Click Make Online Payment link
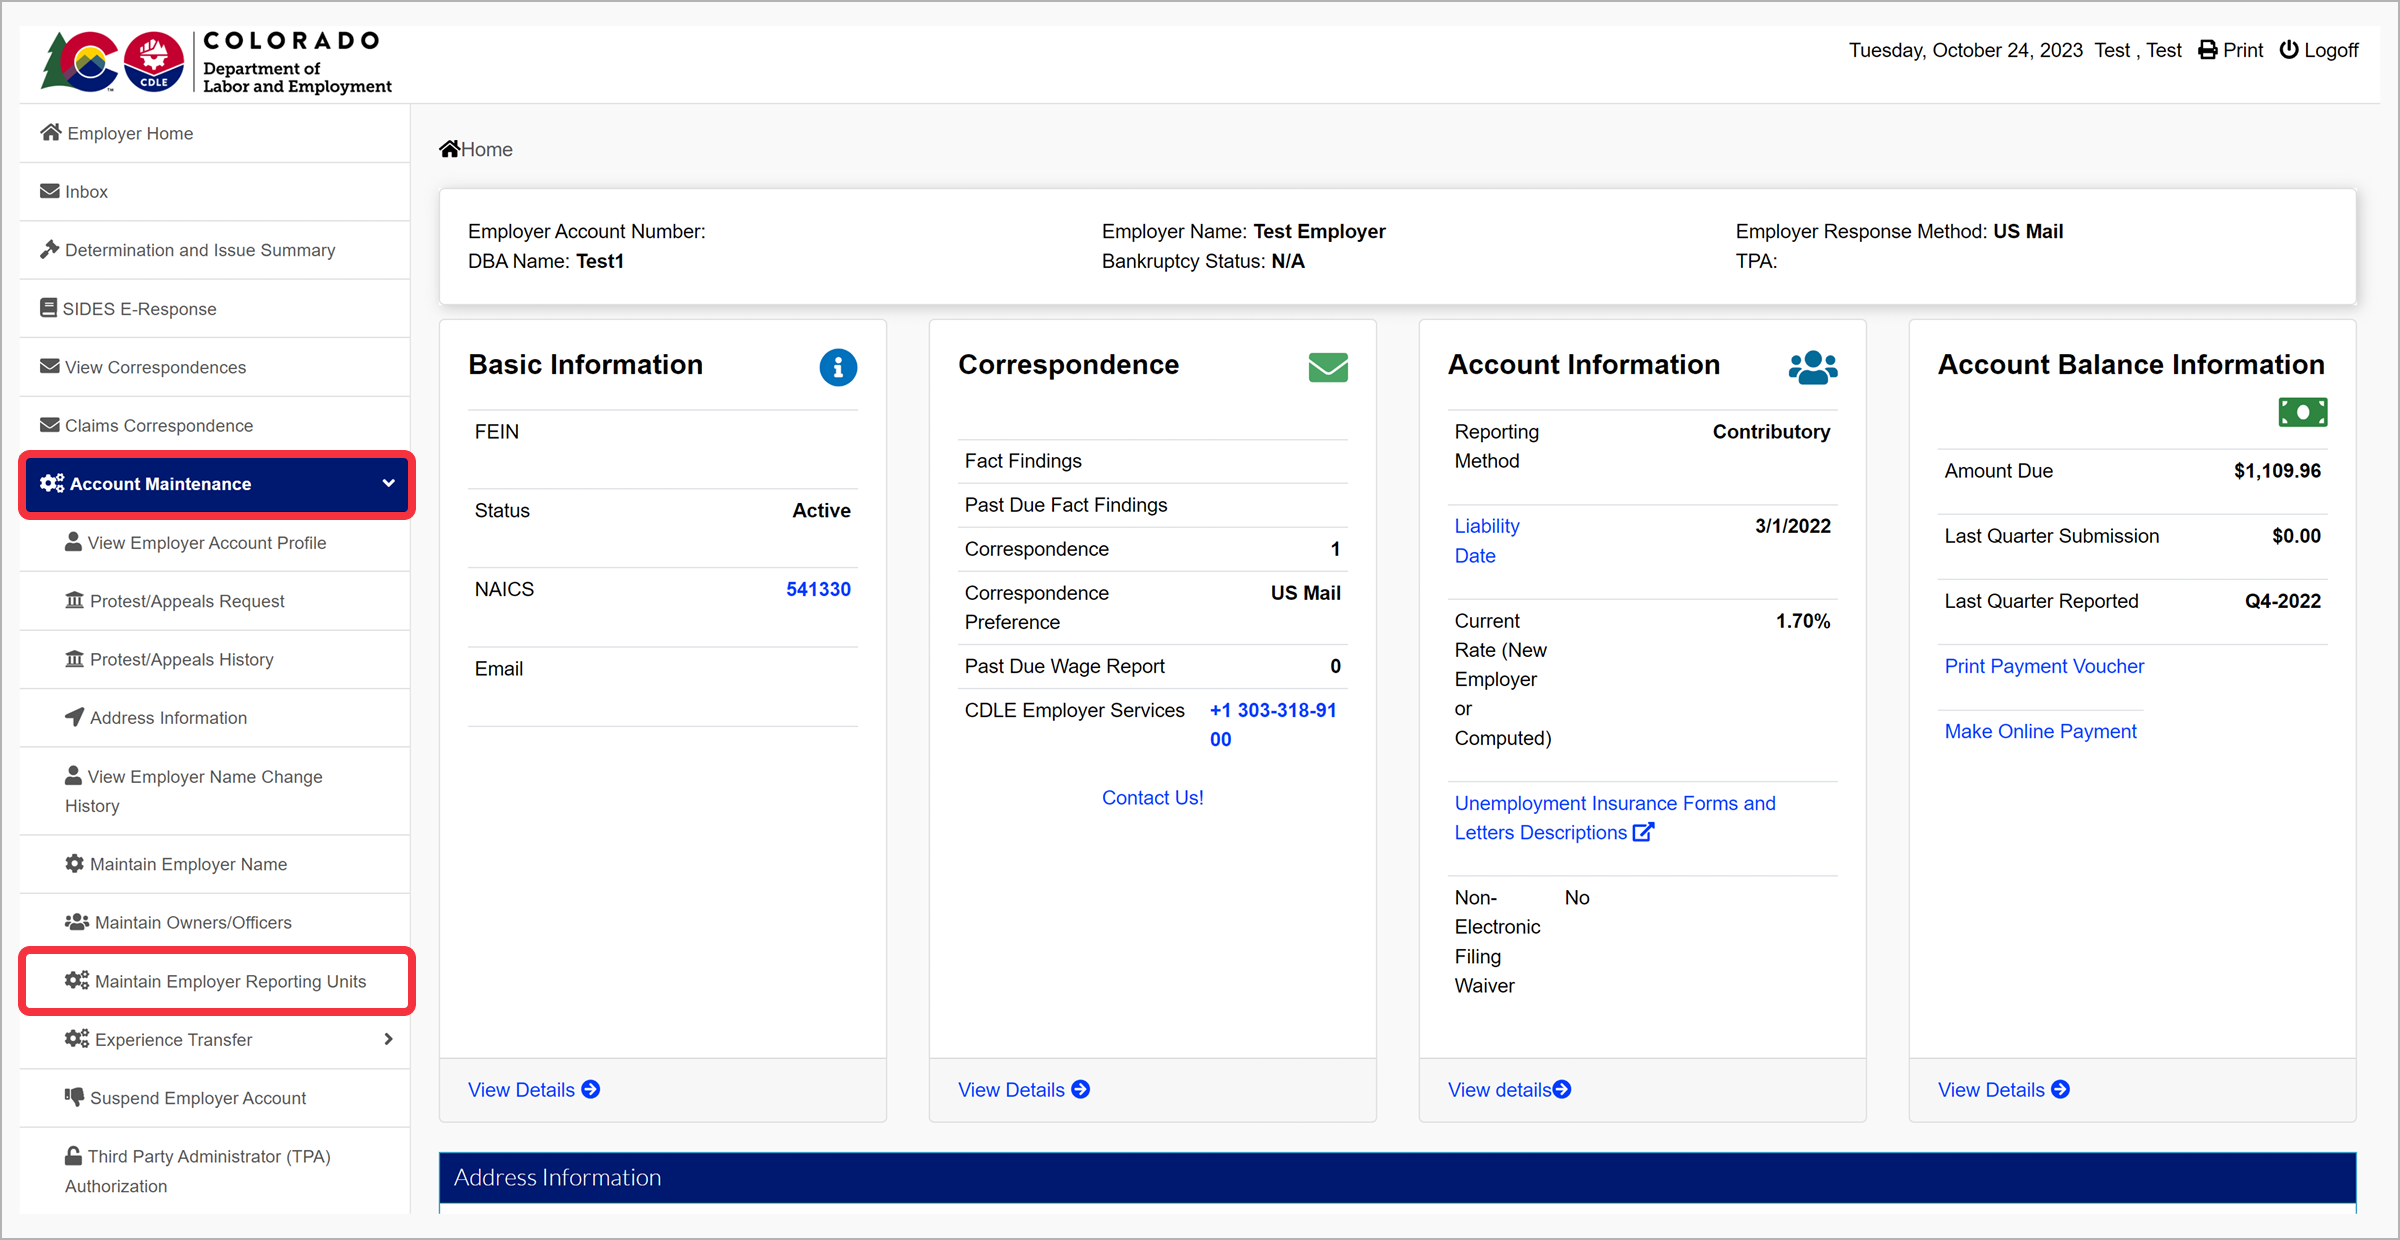The width and height of the screenshot is (2400, 1240). [2040, 731]
